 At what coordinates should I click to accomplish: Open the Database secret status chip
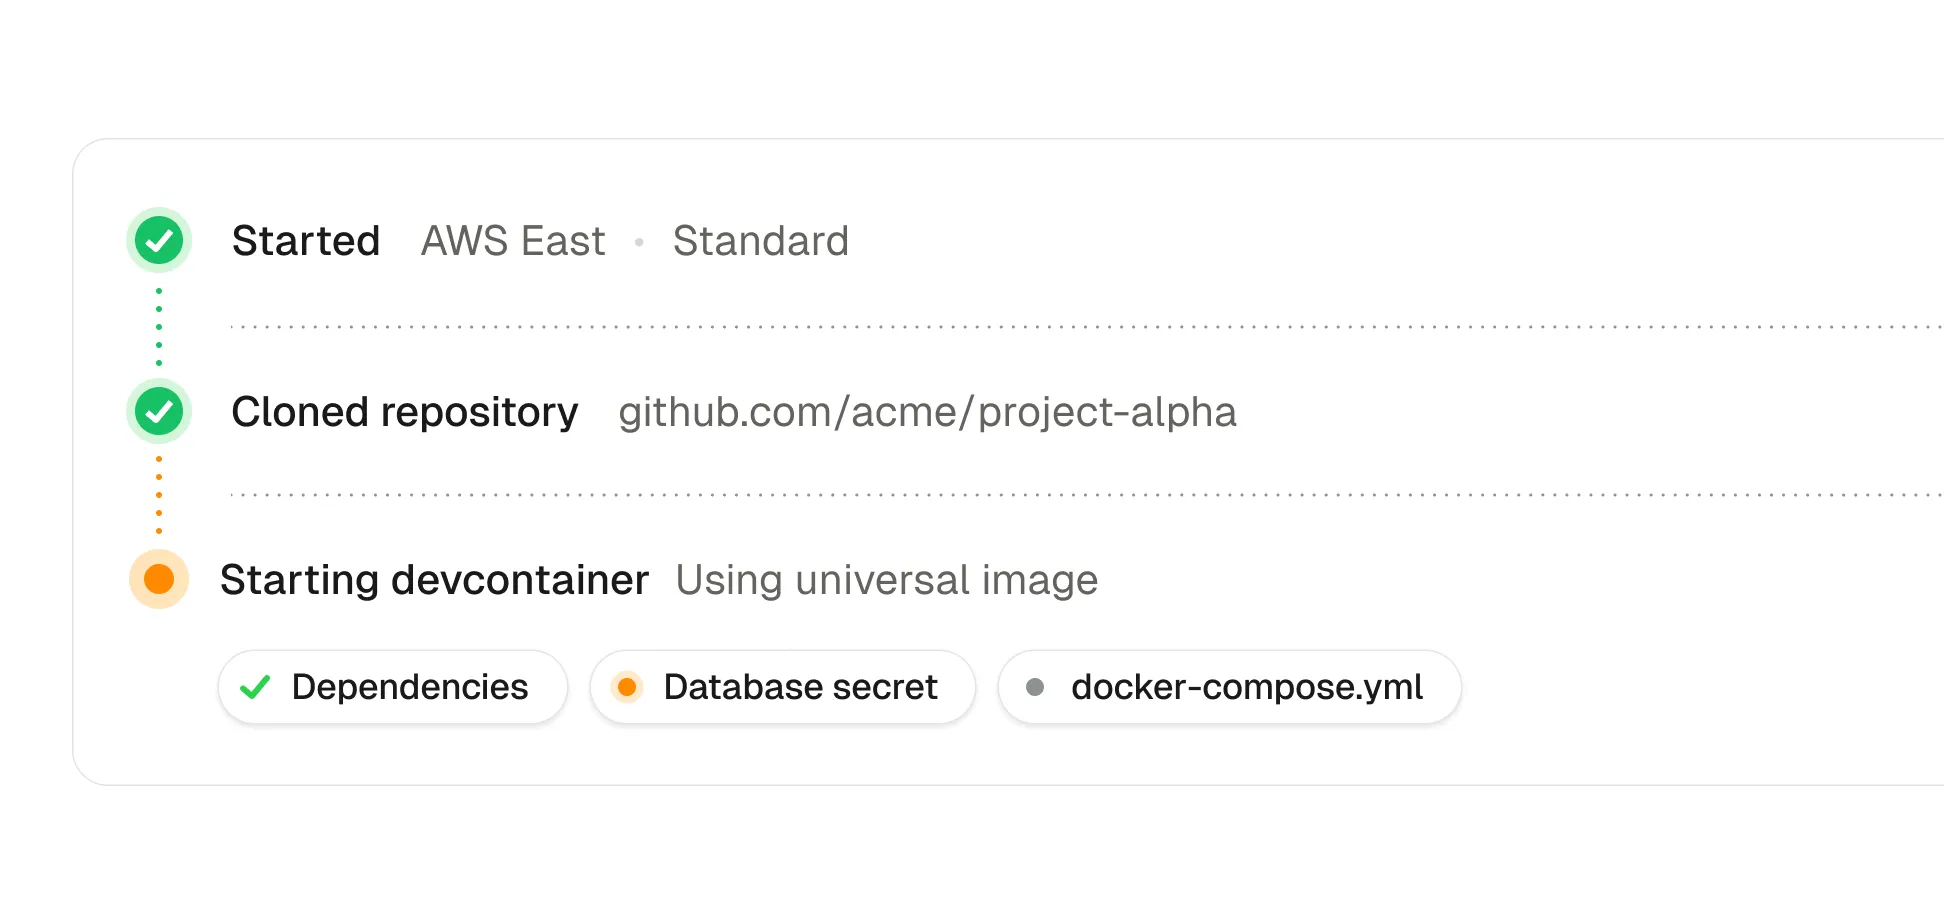(x=783, y=687)
